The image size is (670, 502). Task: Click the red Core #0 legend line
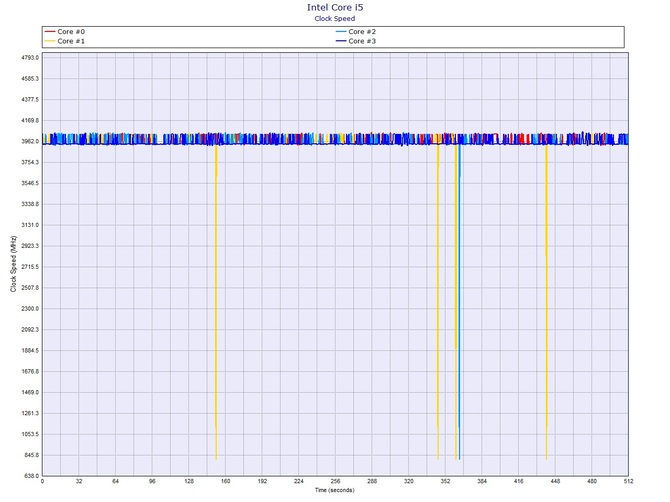point(50,32)
